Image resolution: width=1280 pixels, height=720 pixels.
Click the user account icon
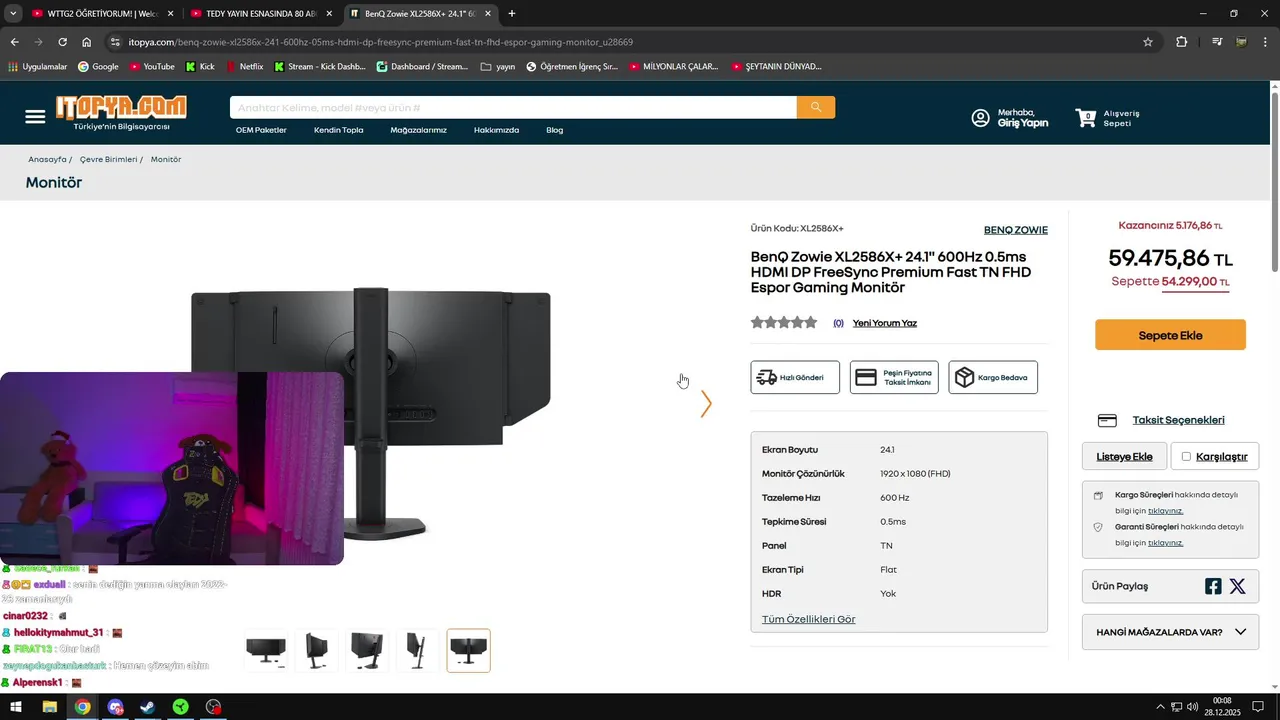click(x=981, y=118)
